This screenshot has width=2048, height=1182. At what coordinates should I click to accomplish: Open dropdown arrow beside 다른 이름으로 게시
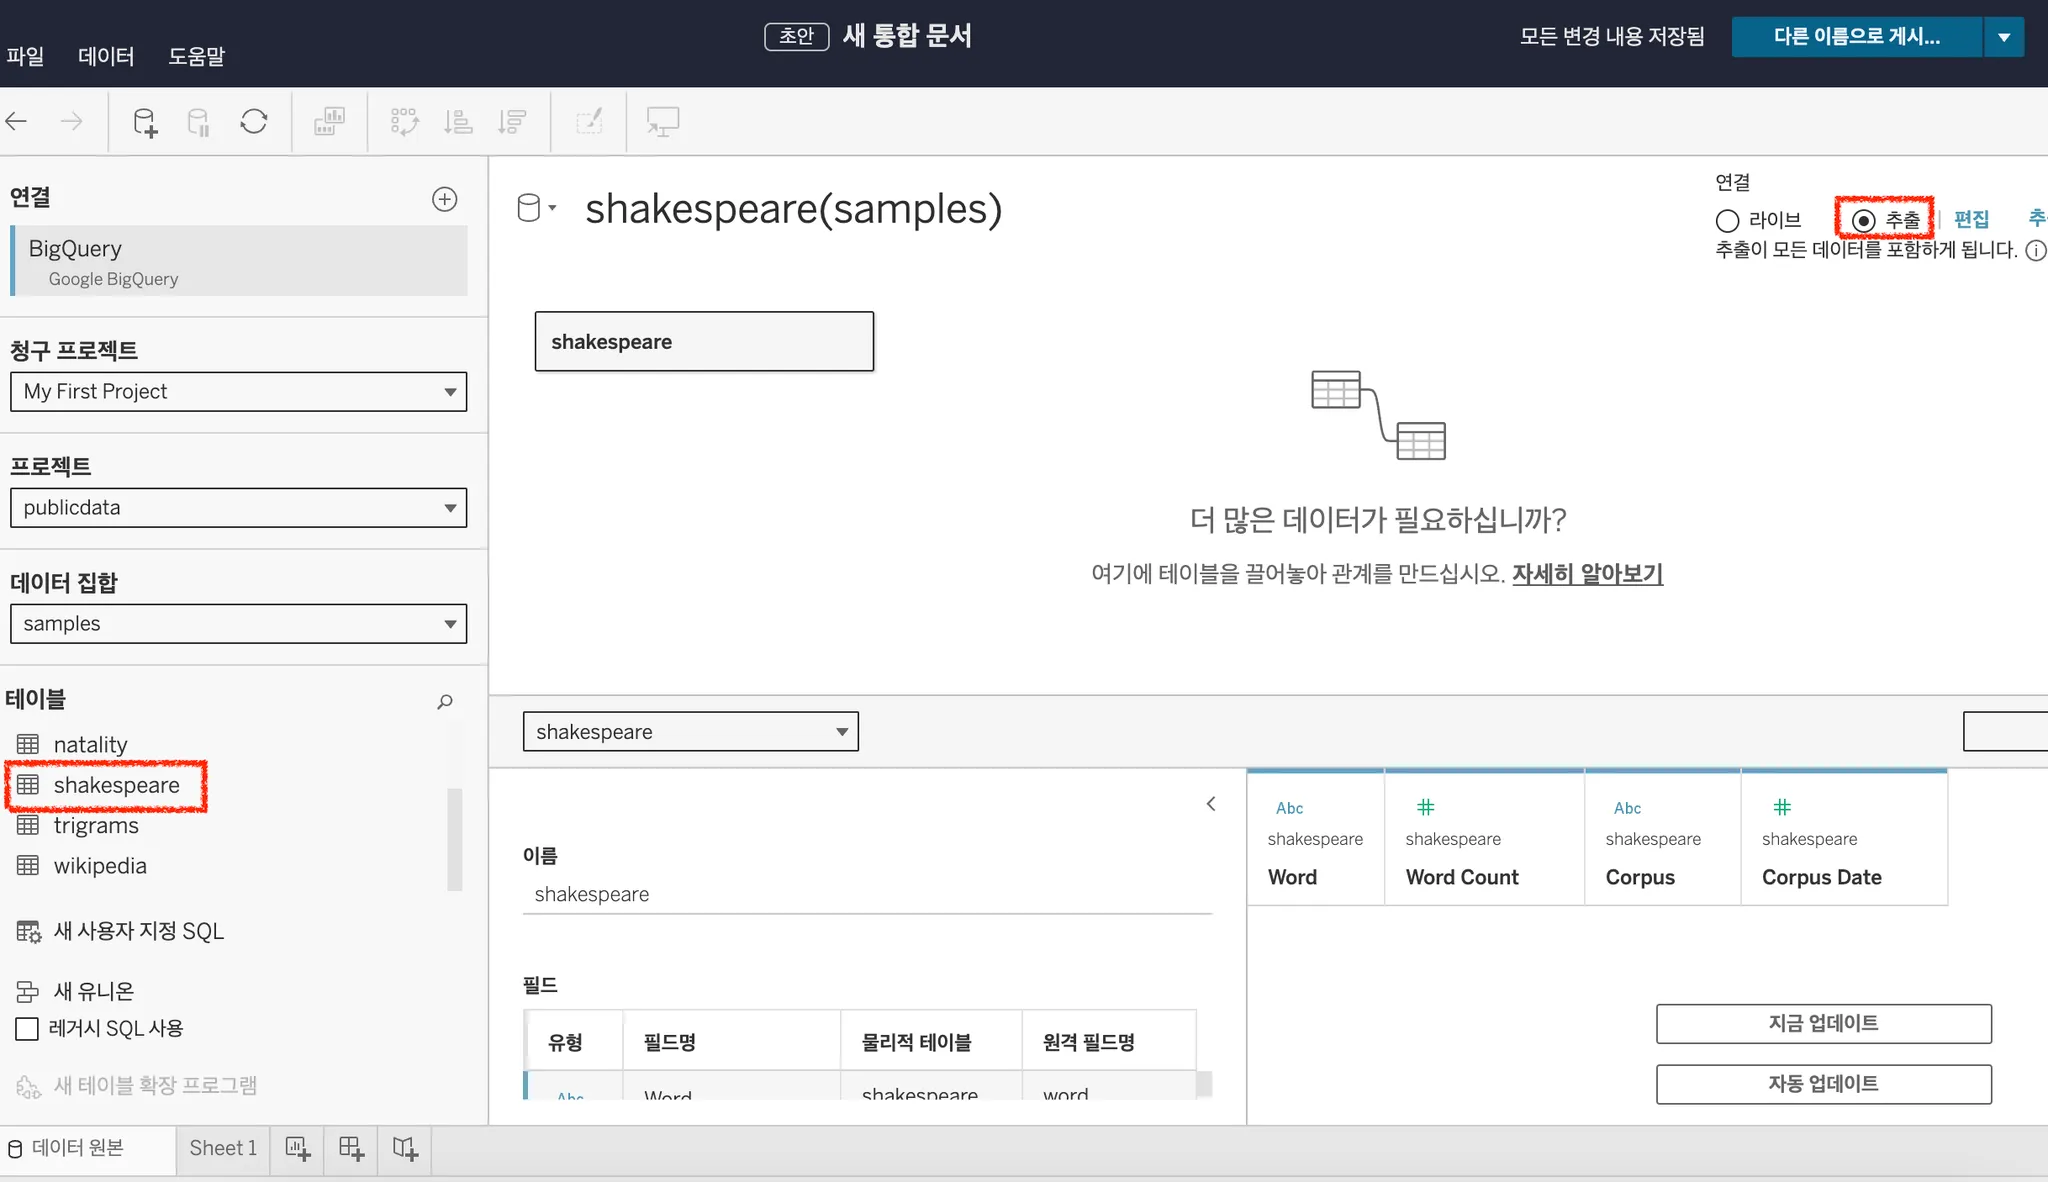coord(2004,37)
